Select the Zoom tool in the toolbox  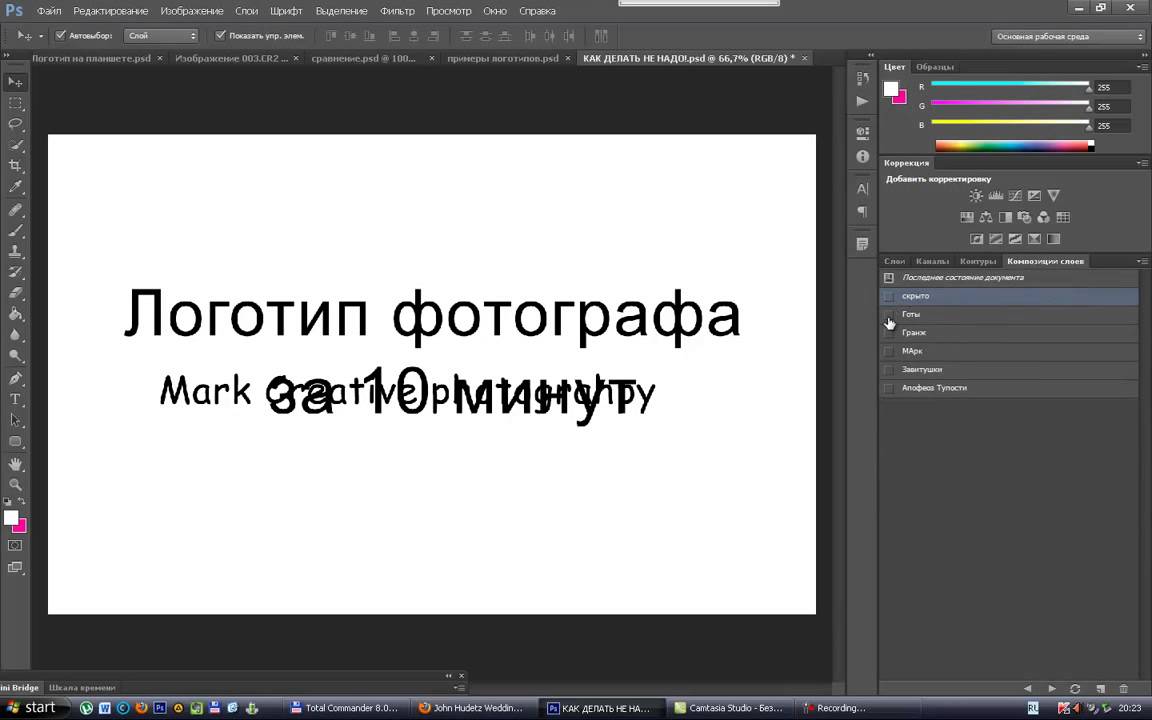tap(15, 485)
